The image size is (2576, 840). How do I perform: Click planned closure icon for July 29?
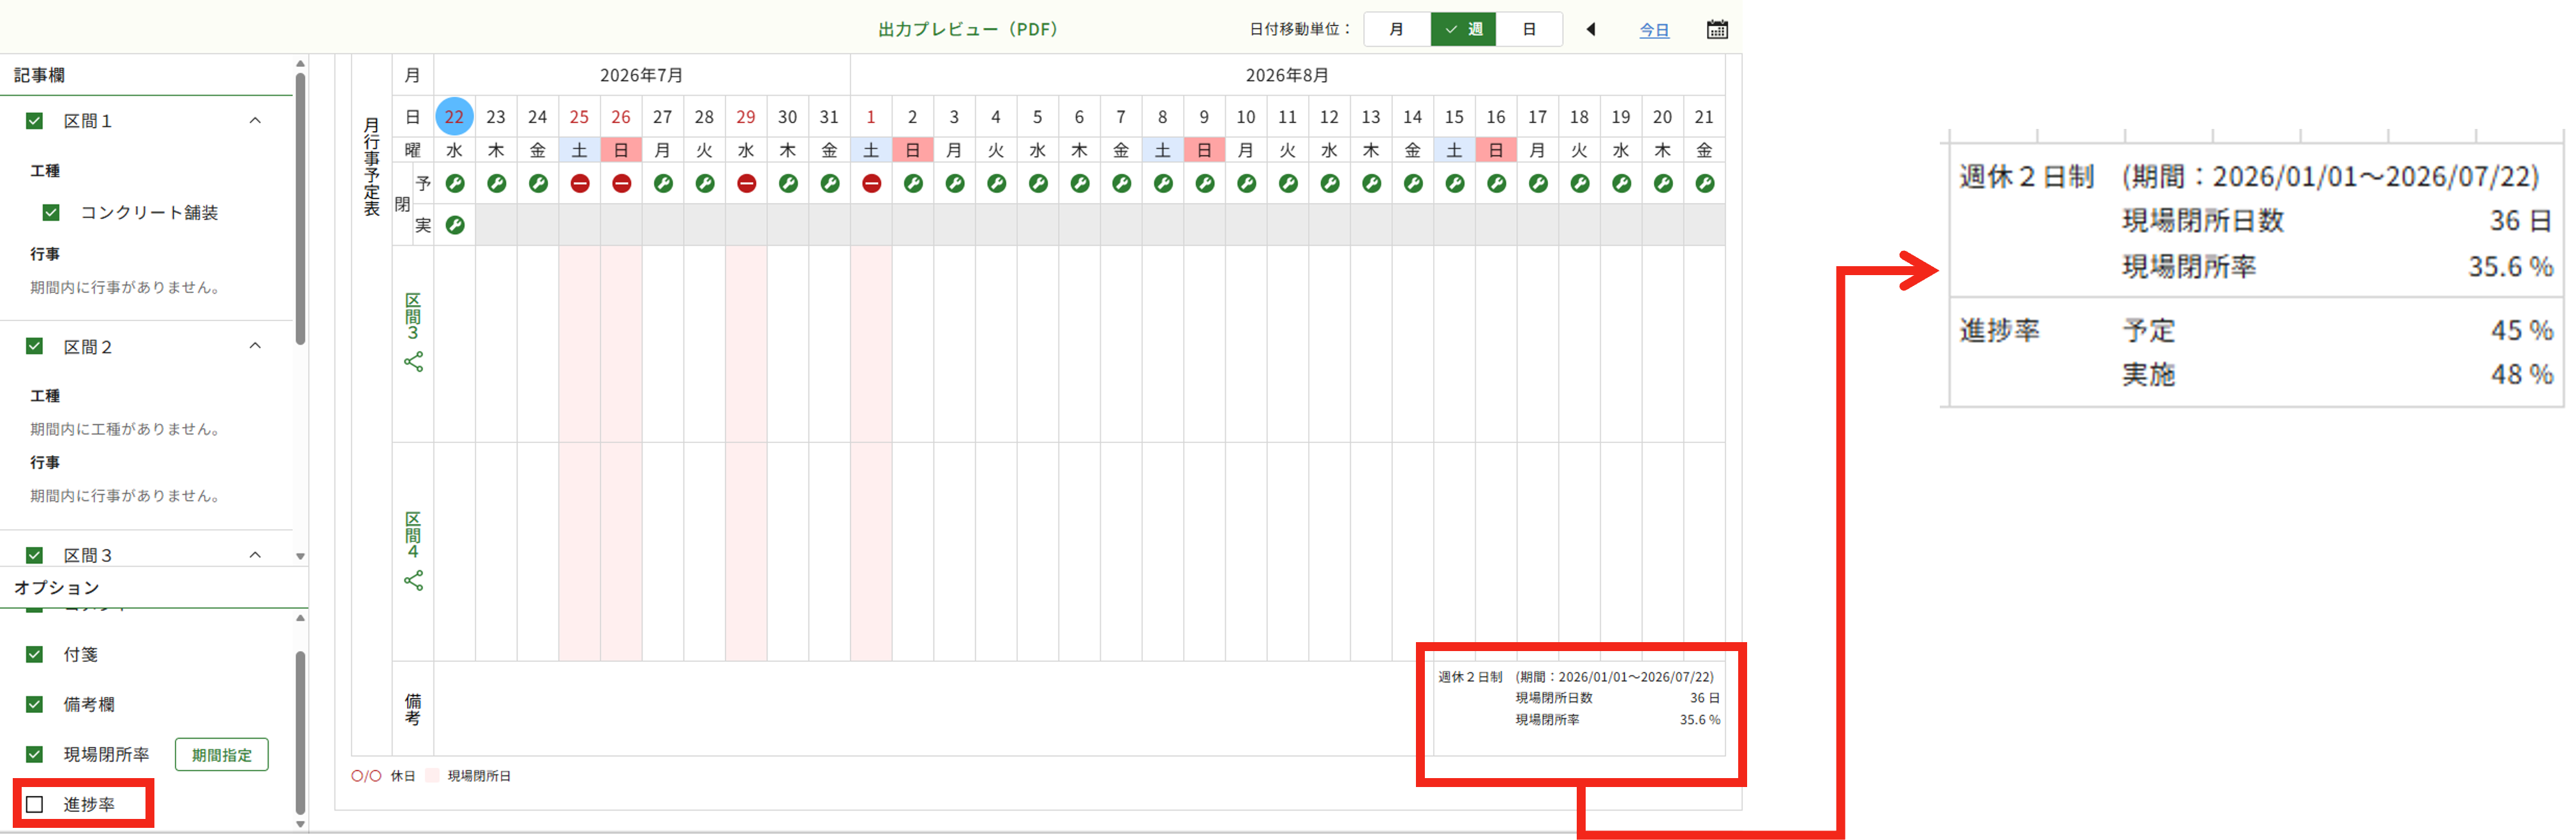click(x=746, y=183)
